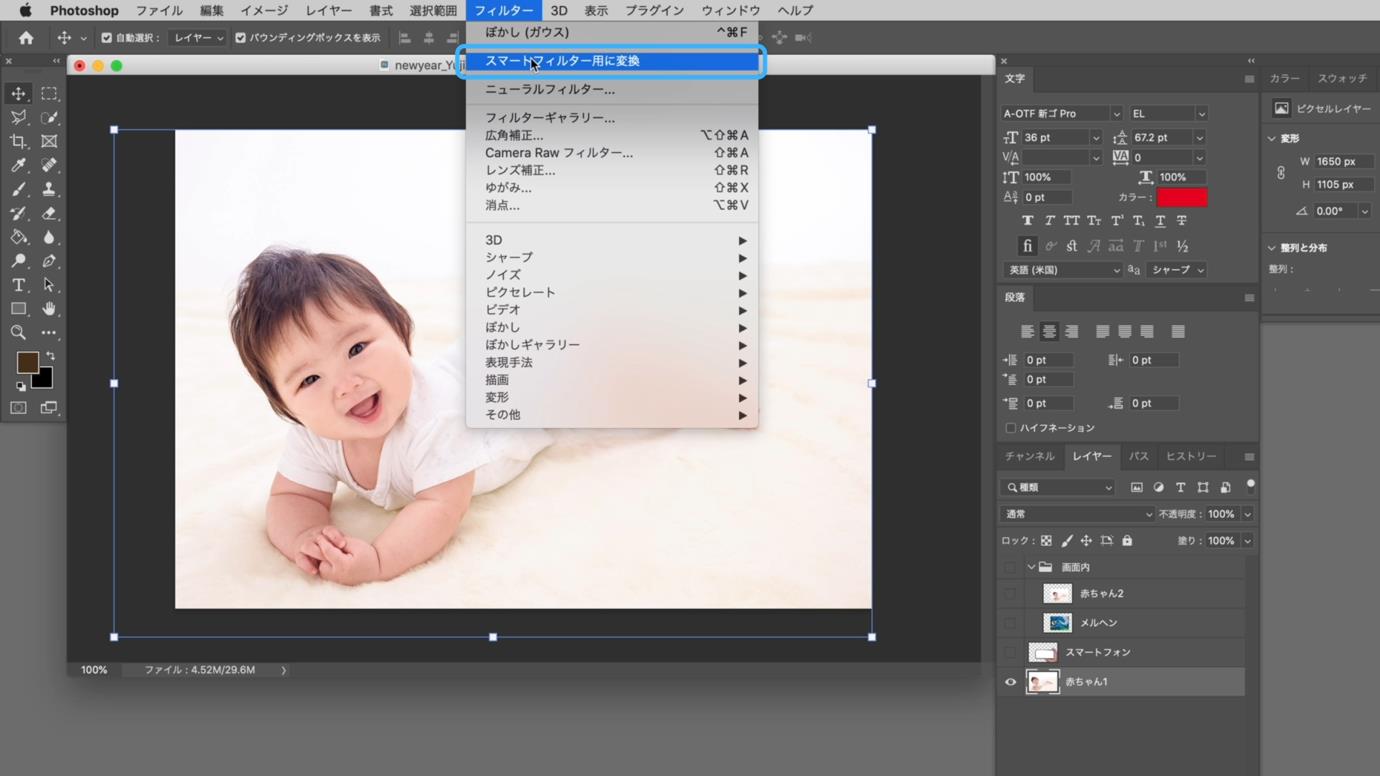Select the Dodge tool

tap(18, 261)
